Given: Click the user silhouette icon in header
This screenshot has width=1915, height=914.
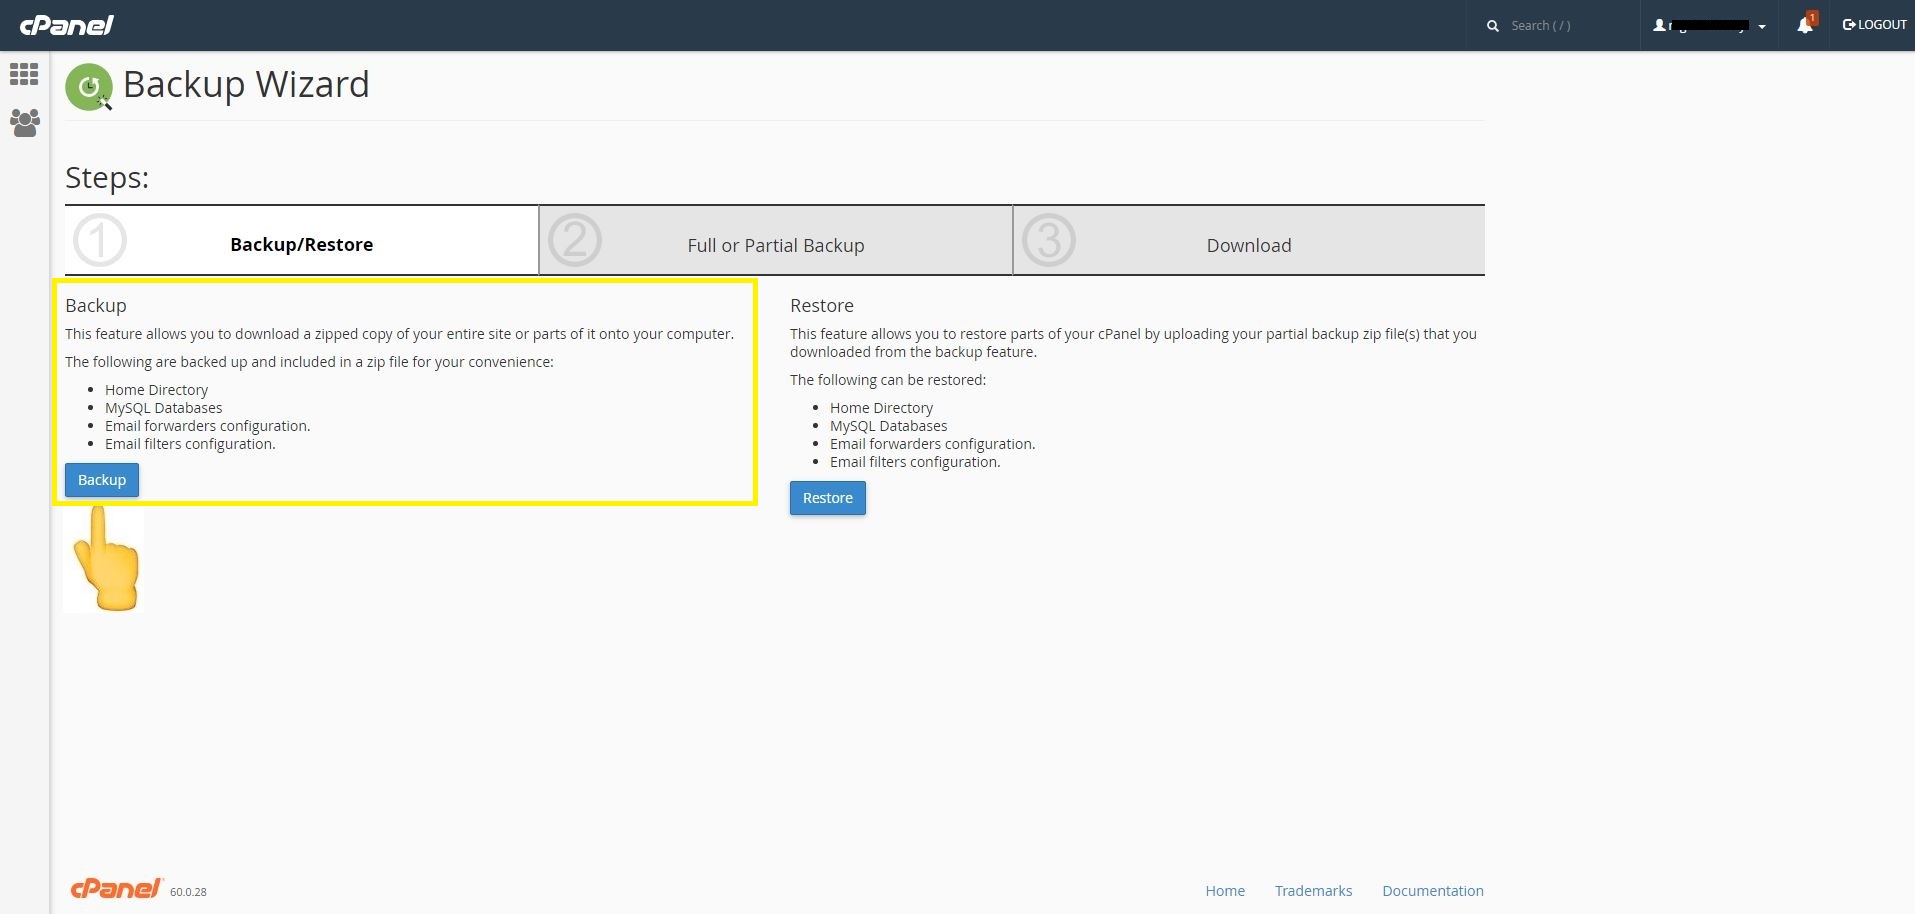Looking at the screenshot, I should coord(1659,26).
